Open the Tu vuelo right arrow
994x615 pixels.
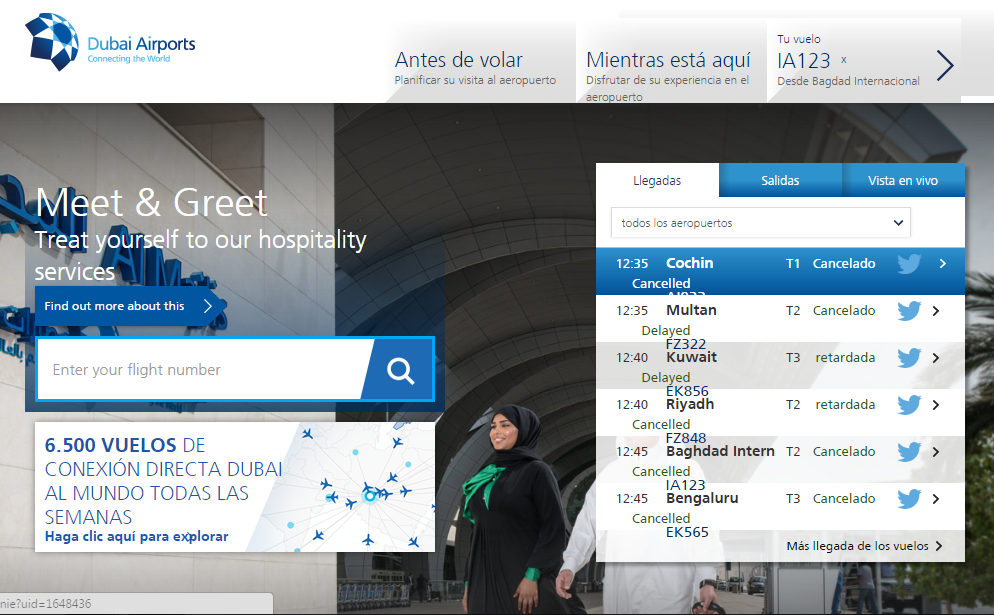click(945, 65)
